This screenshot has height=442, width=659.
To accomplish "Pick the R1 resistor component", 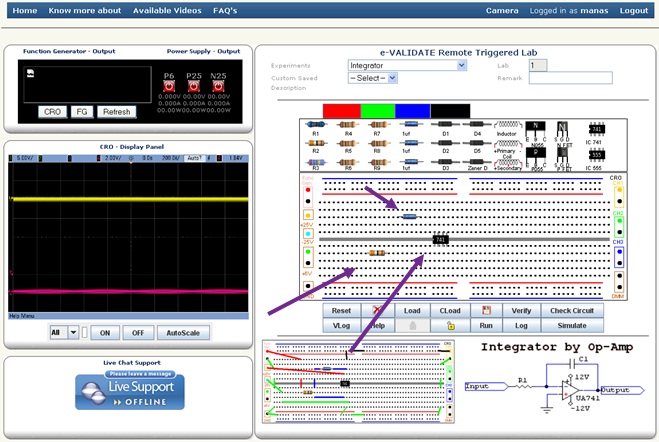I will (x=316, y=124).
